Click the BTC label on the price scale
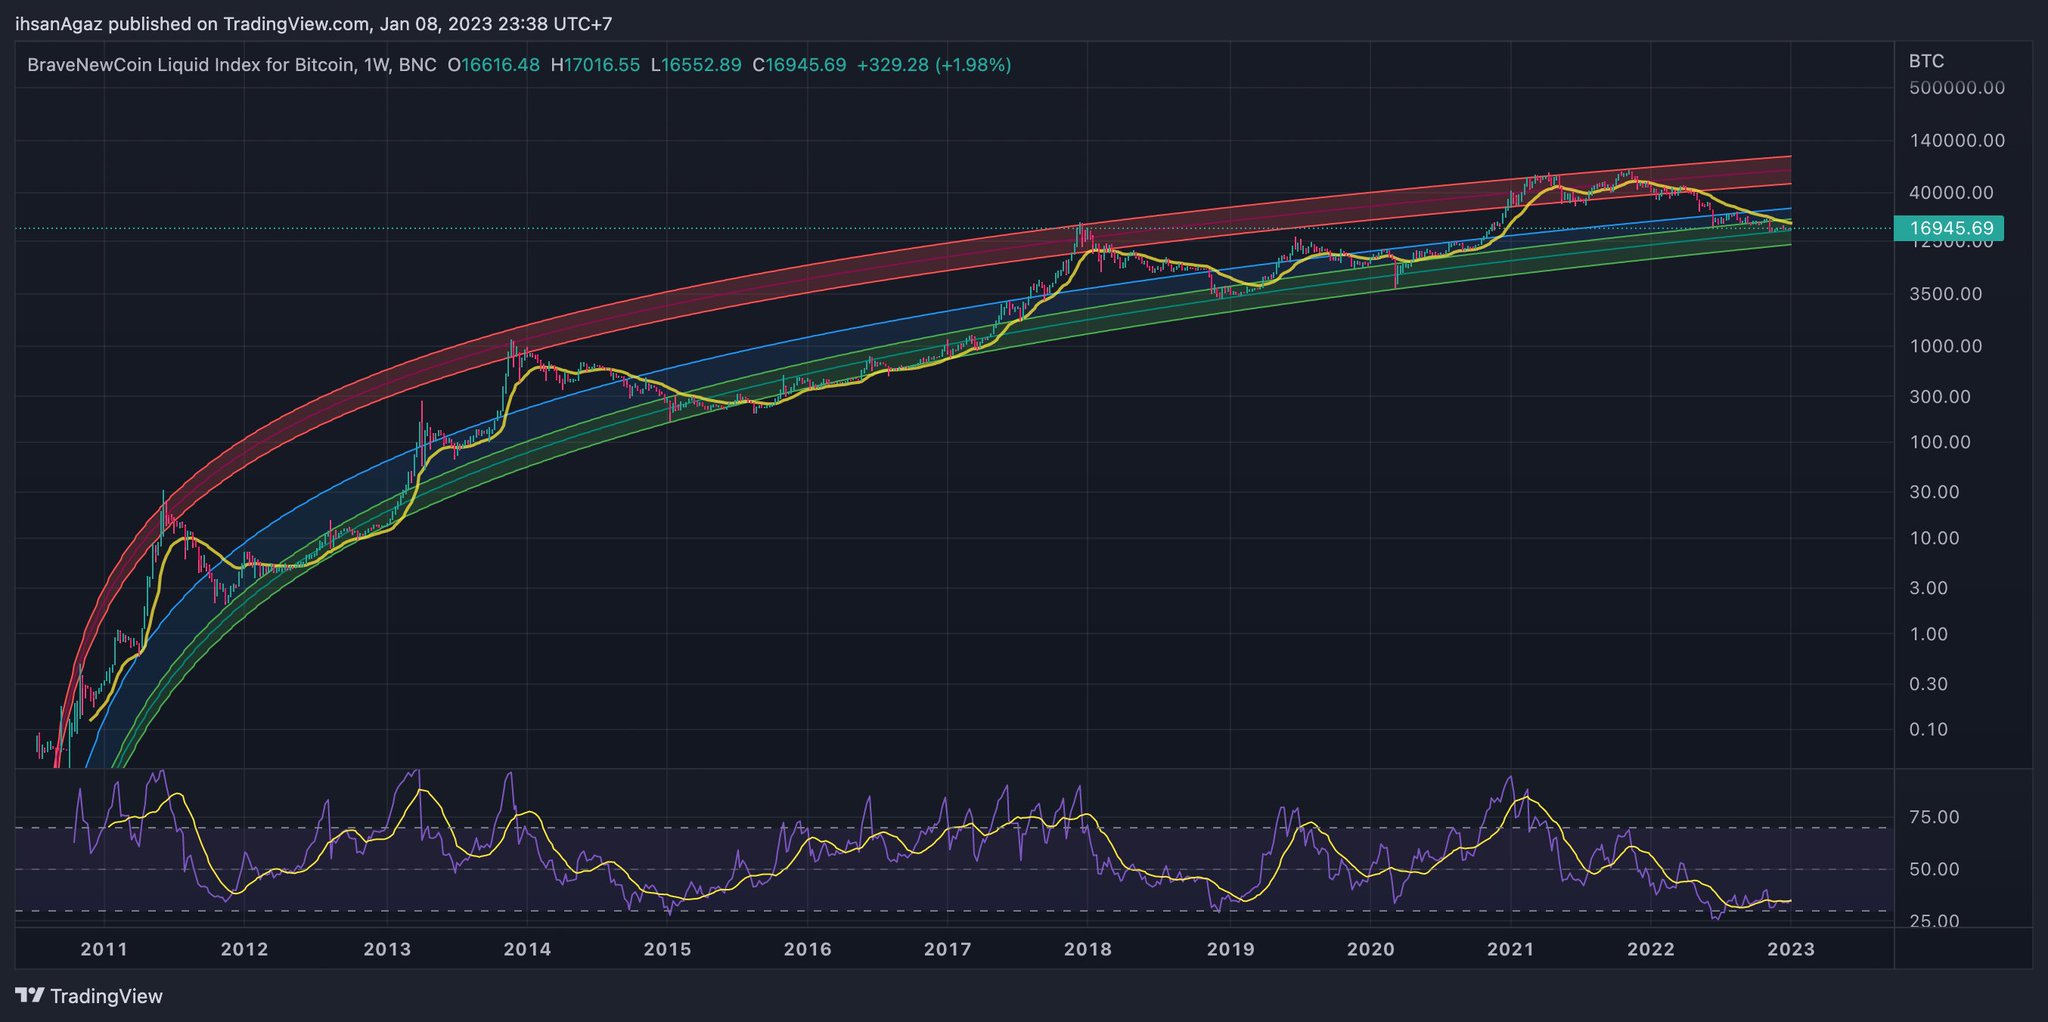The image size is (2048, 1022). click(x=1929, y=60)
